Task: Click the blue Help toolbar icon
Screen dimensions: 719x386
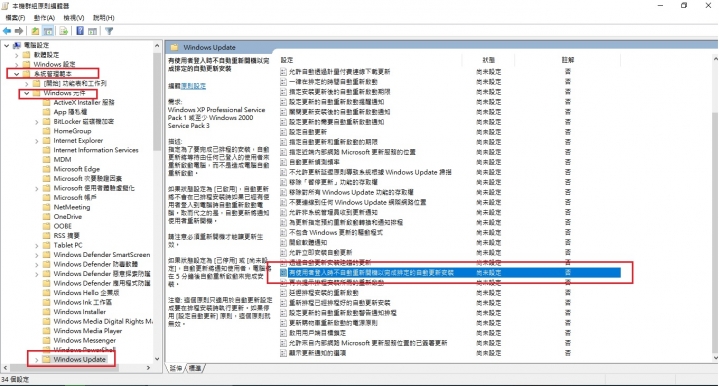Action: 80,31
